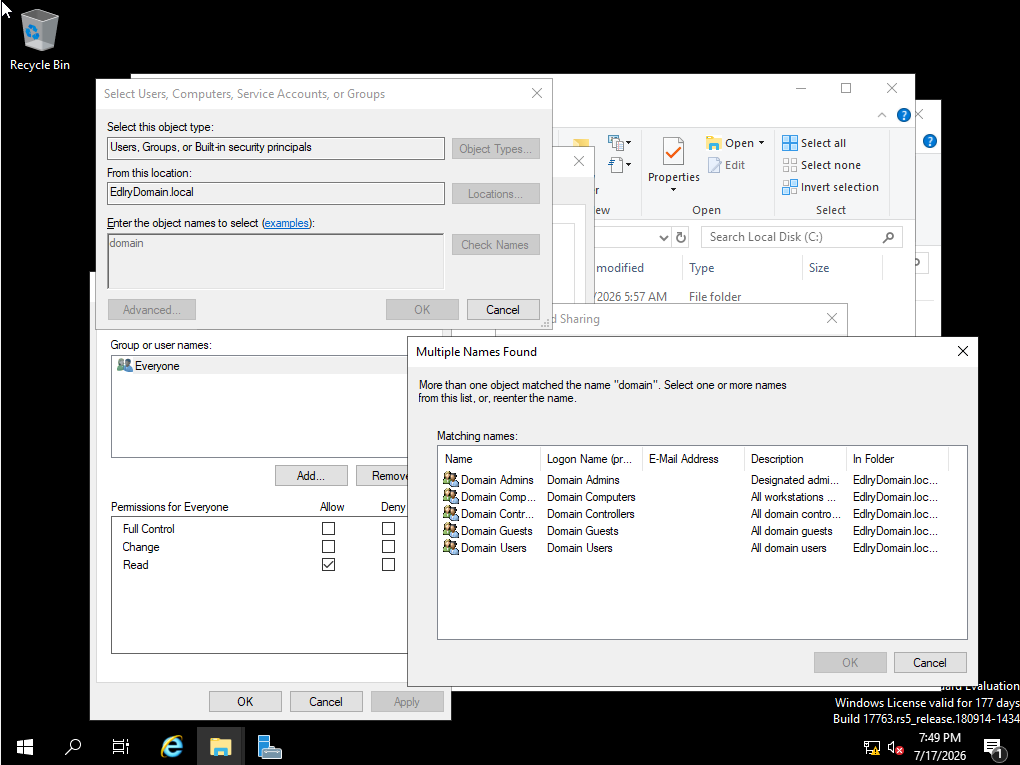
Task: Check Deny for Change permission
Action: (388, 547)
